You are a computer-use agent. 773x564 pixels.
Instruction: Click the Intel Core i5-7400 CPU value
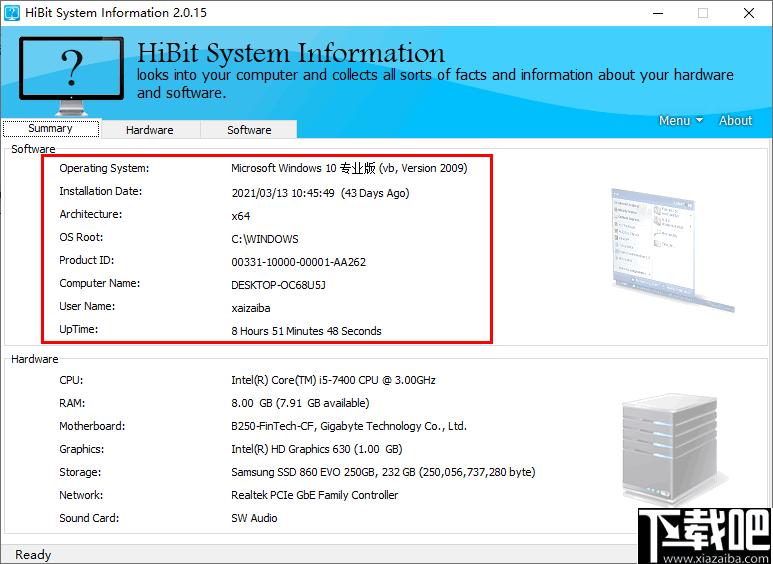(333, 380)
